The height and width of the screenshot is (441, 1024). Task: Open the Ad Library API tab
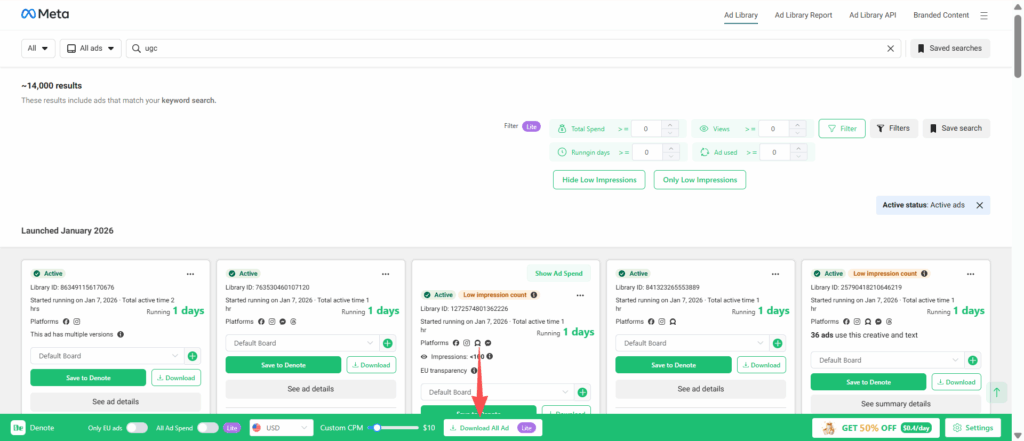(x=875, y=15)
